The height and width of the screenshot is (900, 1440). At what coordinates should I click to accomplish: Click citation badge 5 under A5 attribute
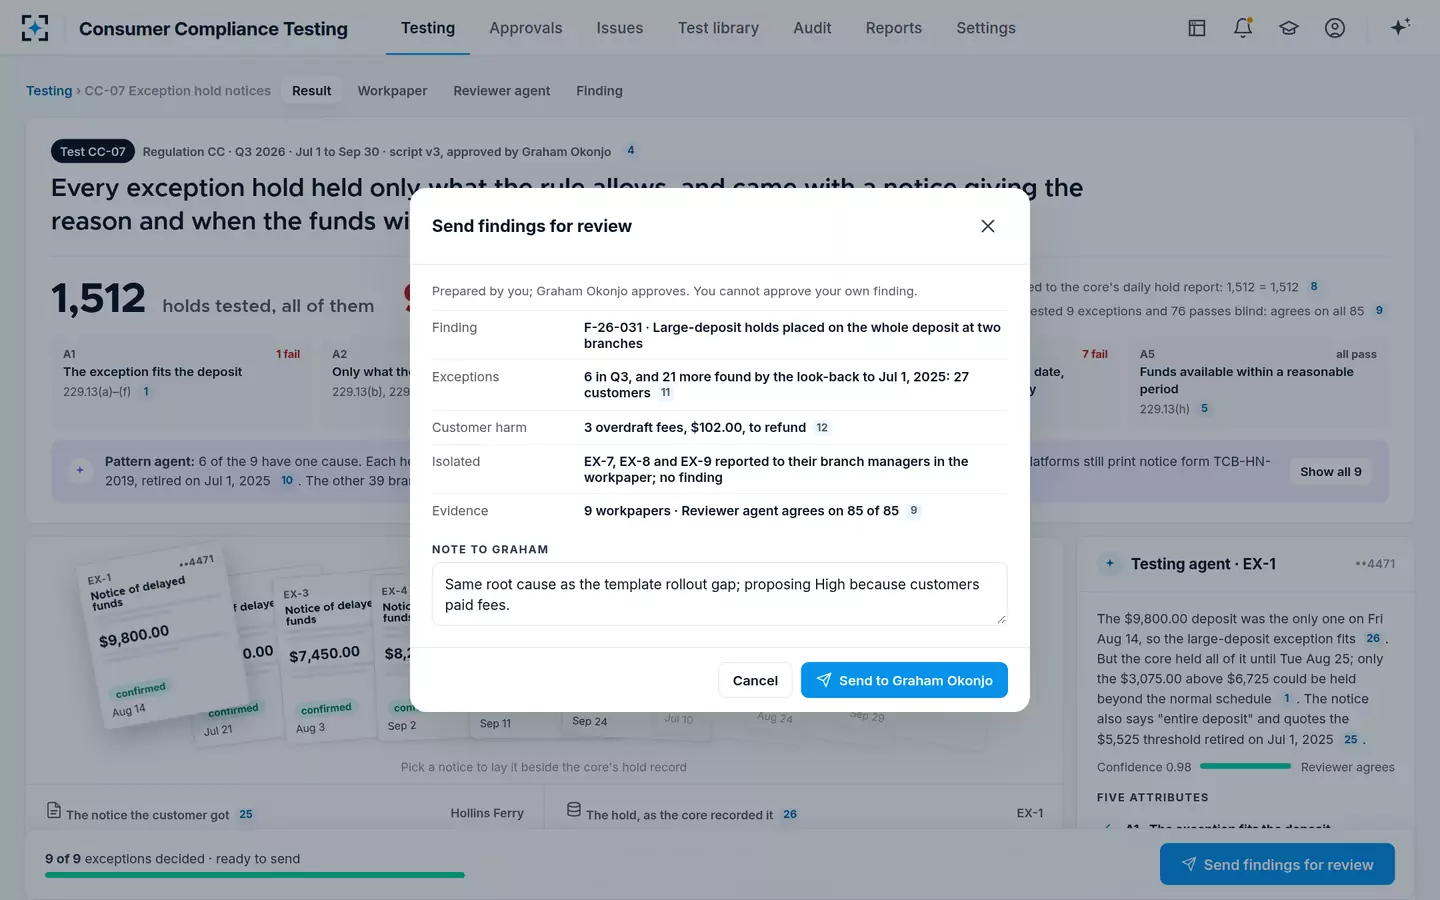click(1204, 409)
